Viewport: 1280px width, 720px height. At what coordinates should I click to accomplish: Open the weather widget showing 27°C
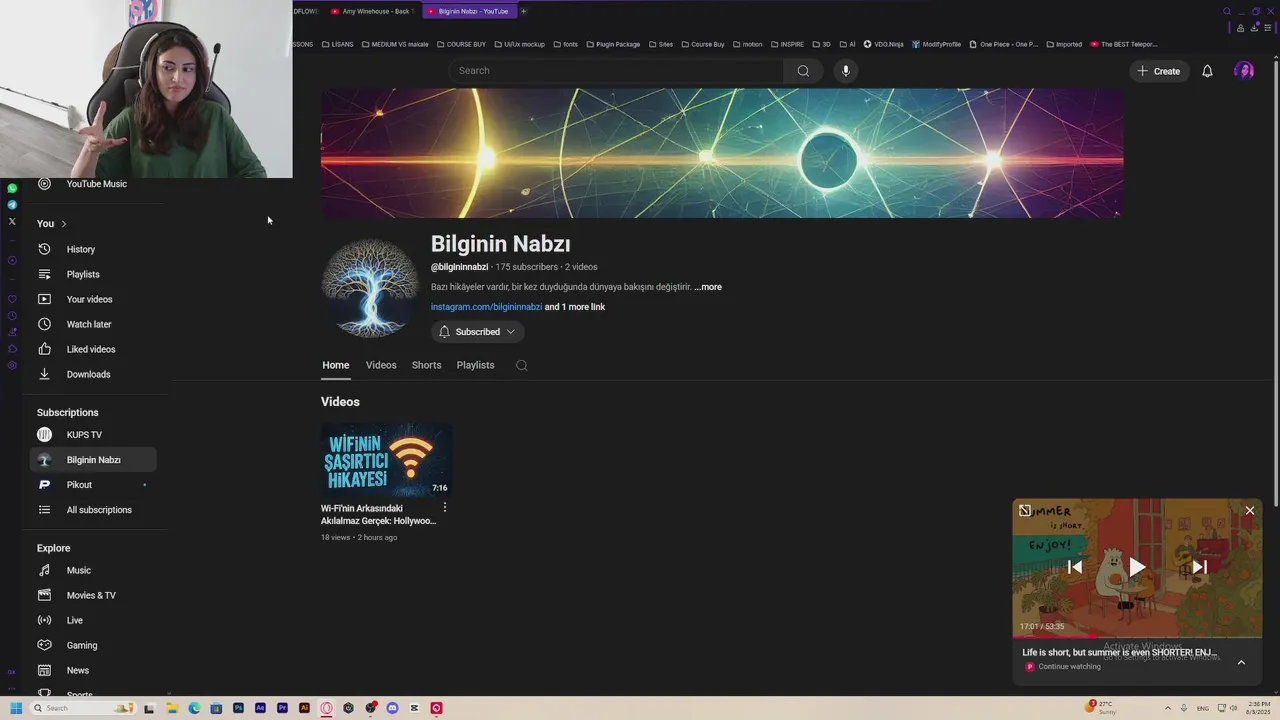tap(1101, 707)
